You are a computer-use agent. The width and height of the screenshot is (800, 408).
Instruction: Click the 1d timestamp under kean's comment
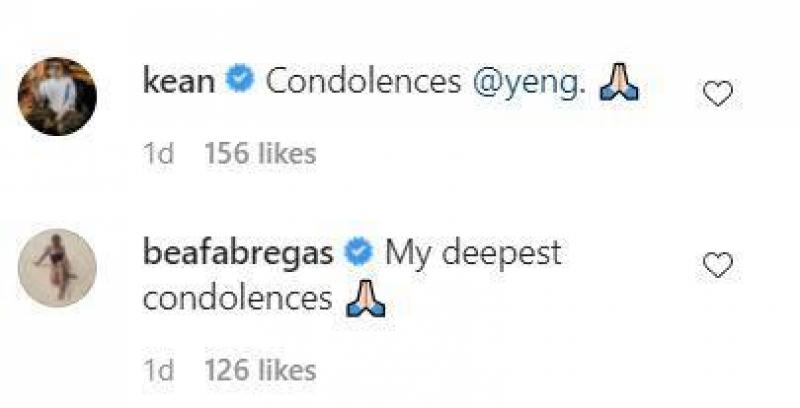159,153
